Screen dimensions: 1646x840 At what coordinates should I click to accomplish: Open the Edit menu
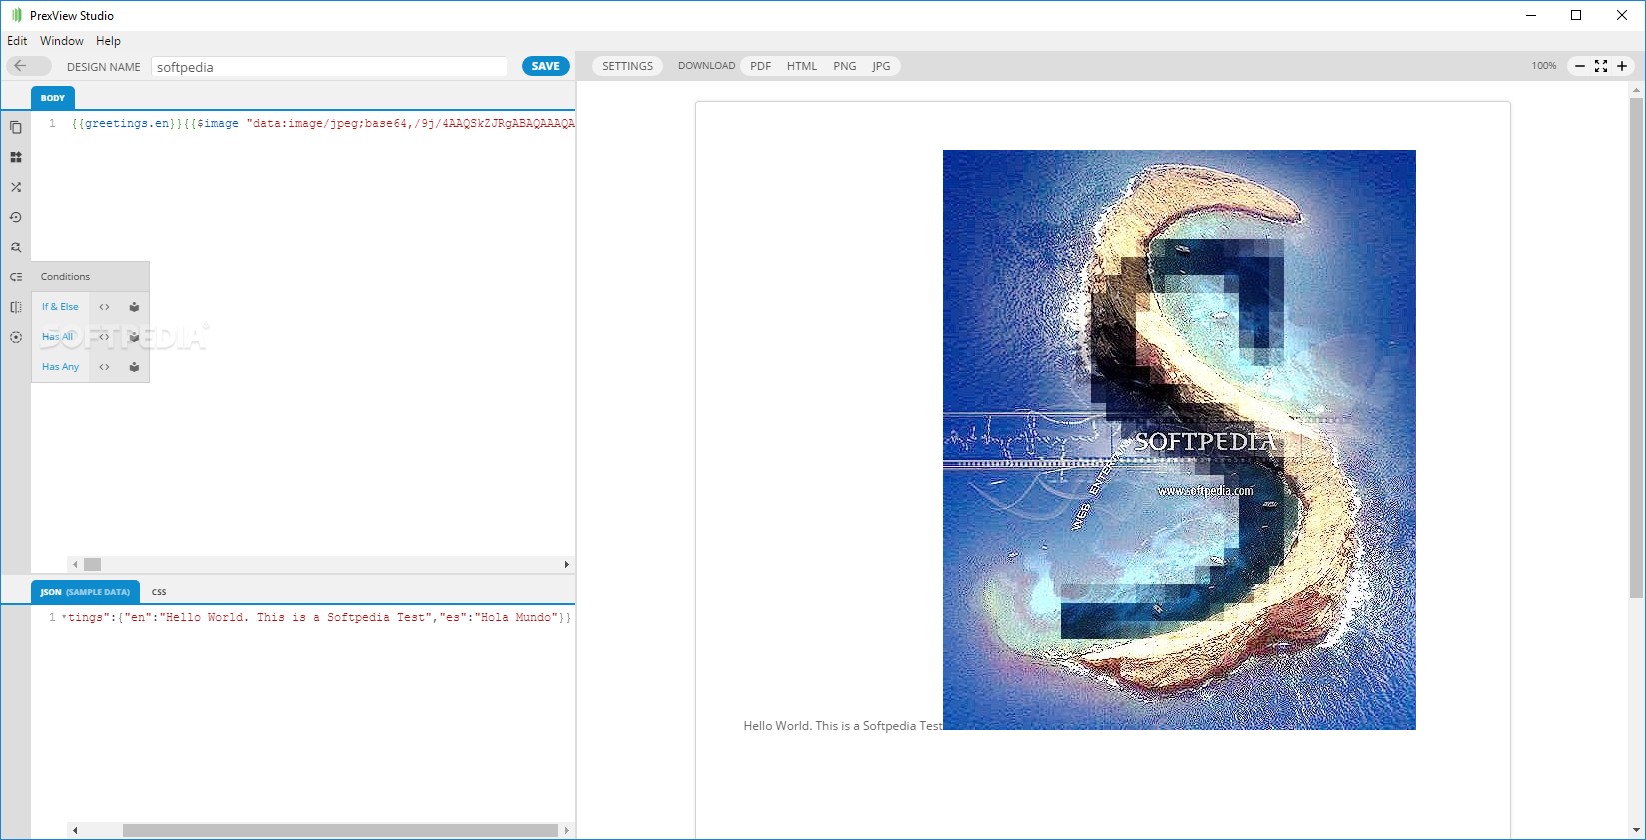pos(17,41)
